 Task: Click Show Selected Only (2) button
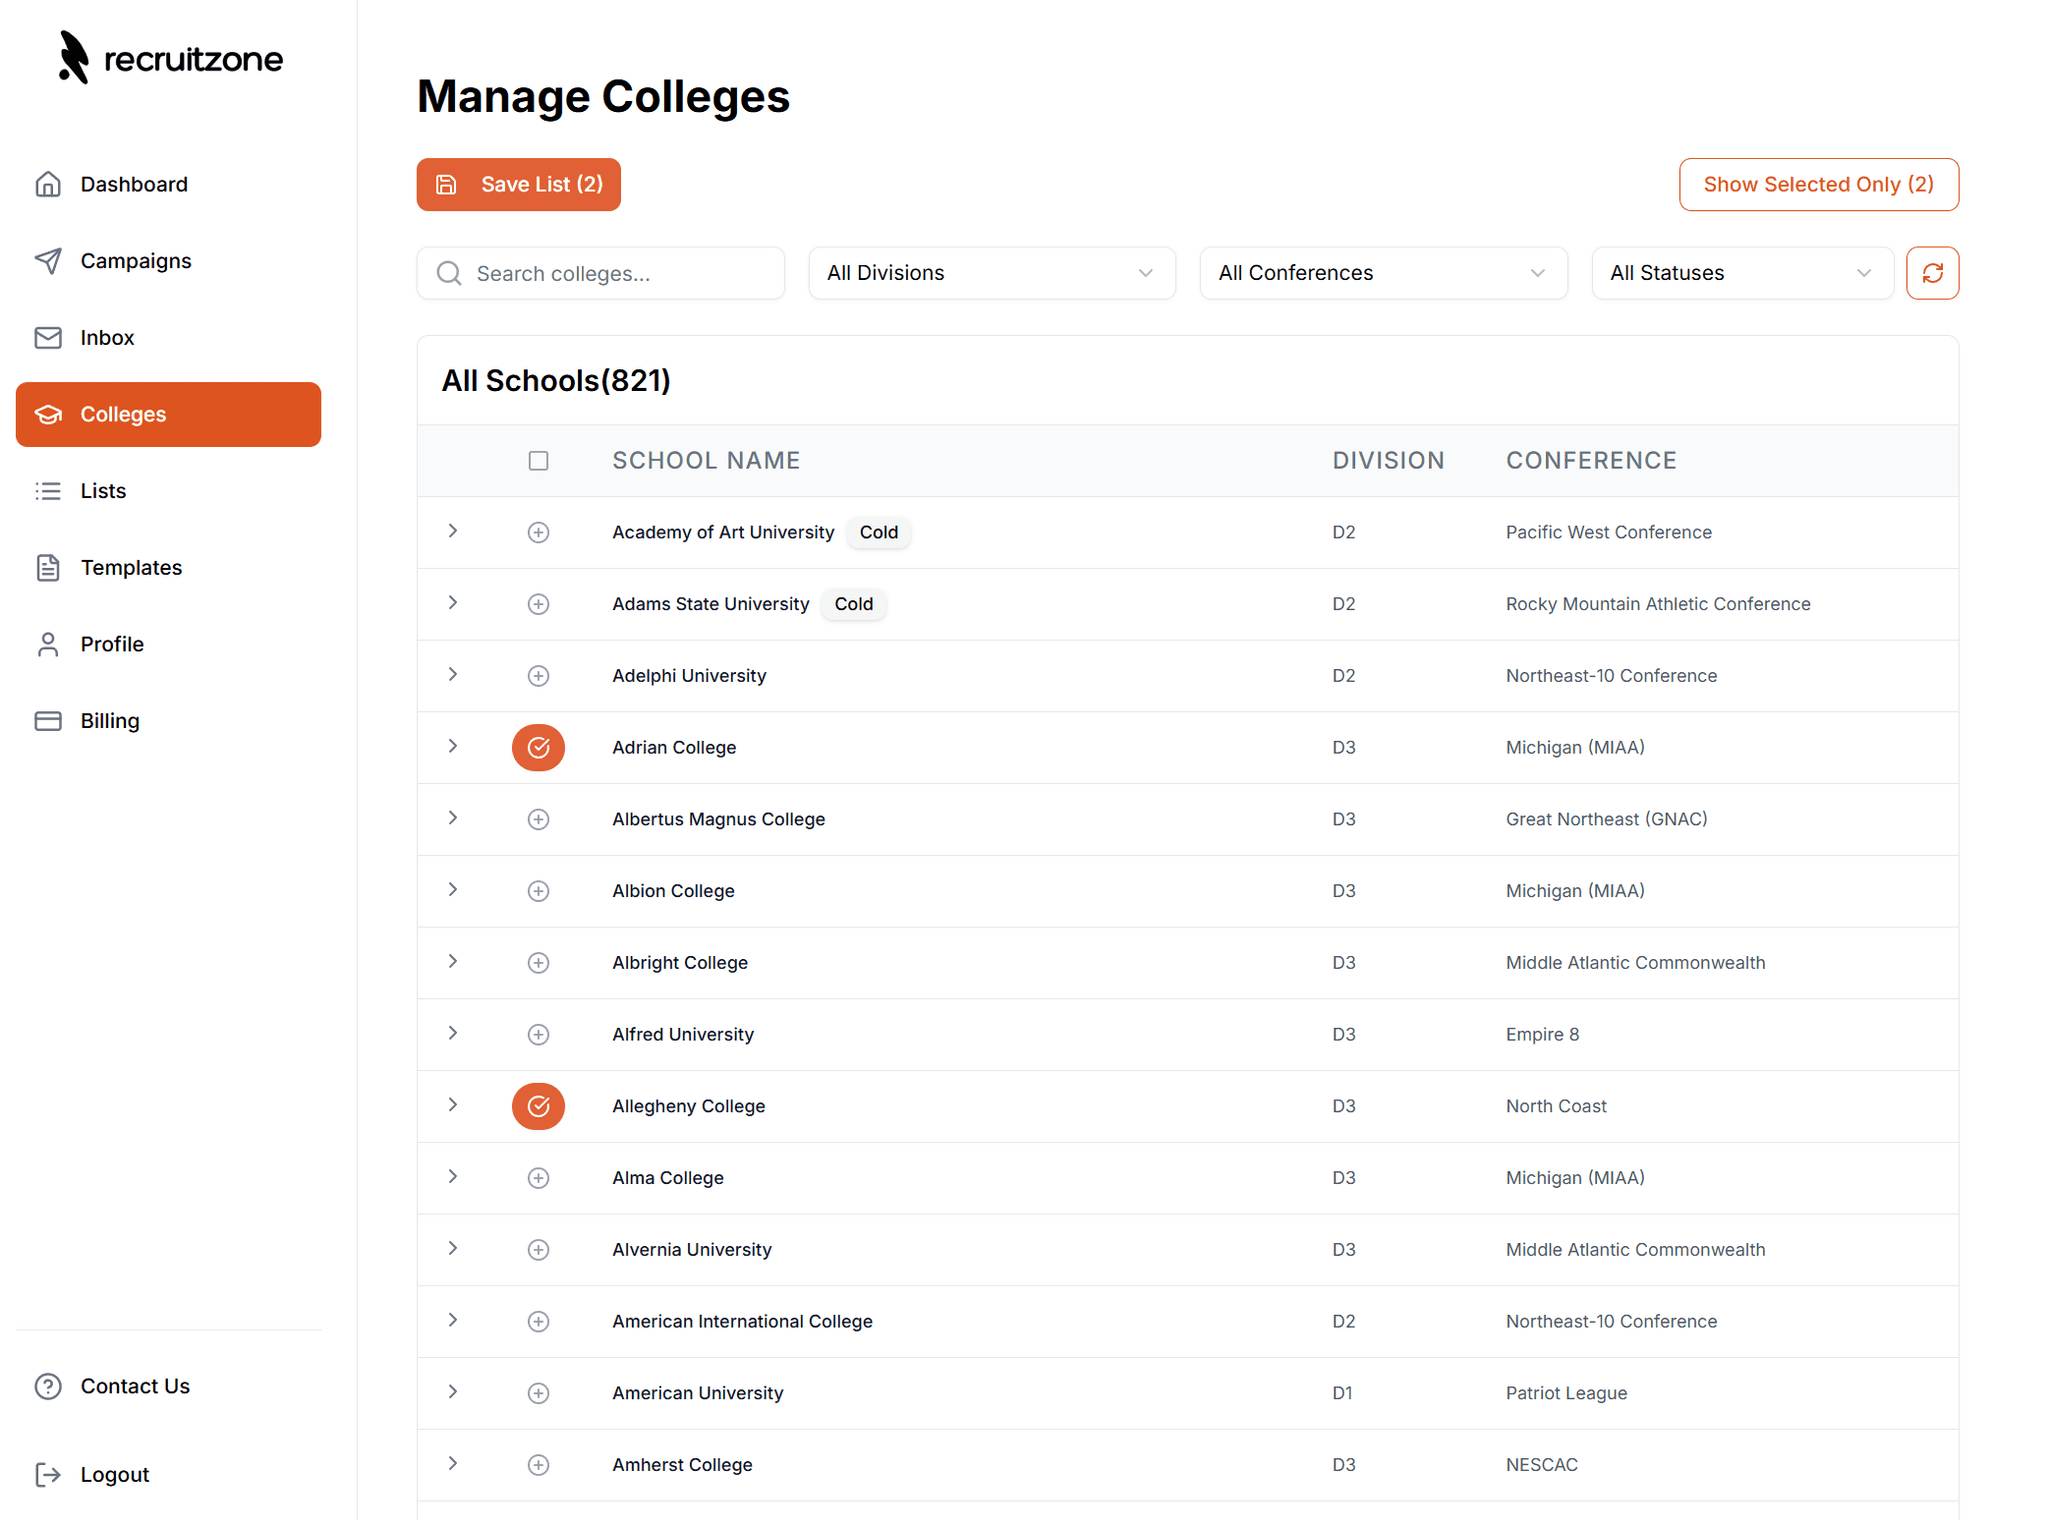pos(1817,185)
